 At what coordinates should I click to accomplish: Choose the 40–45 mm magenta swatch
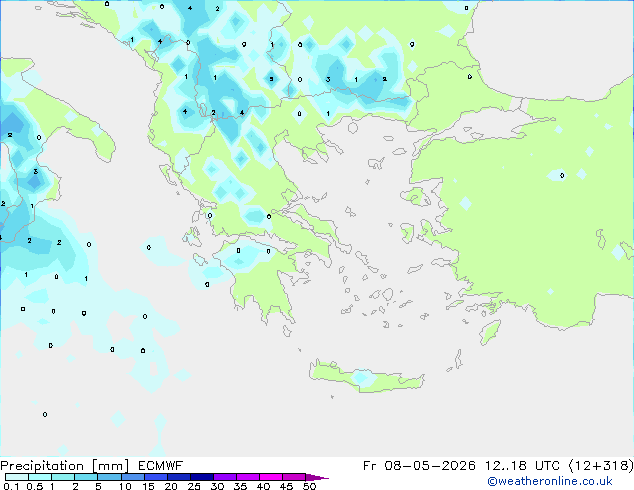point(271,477)
